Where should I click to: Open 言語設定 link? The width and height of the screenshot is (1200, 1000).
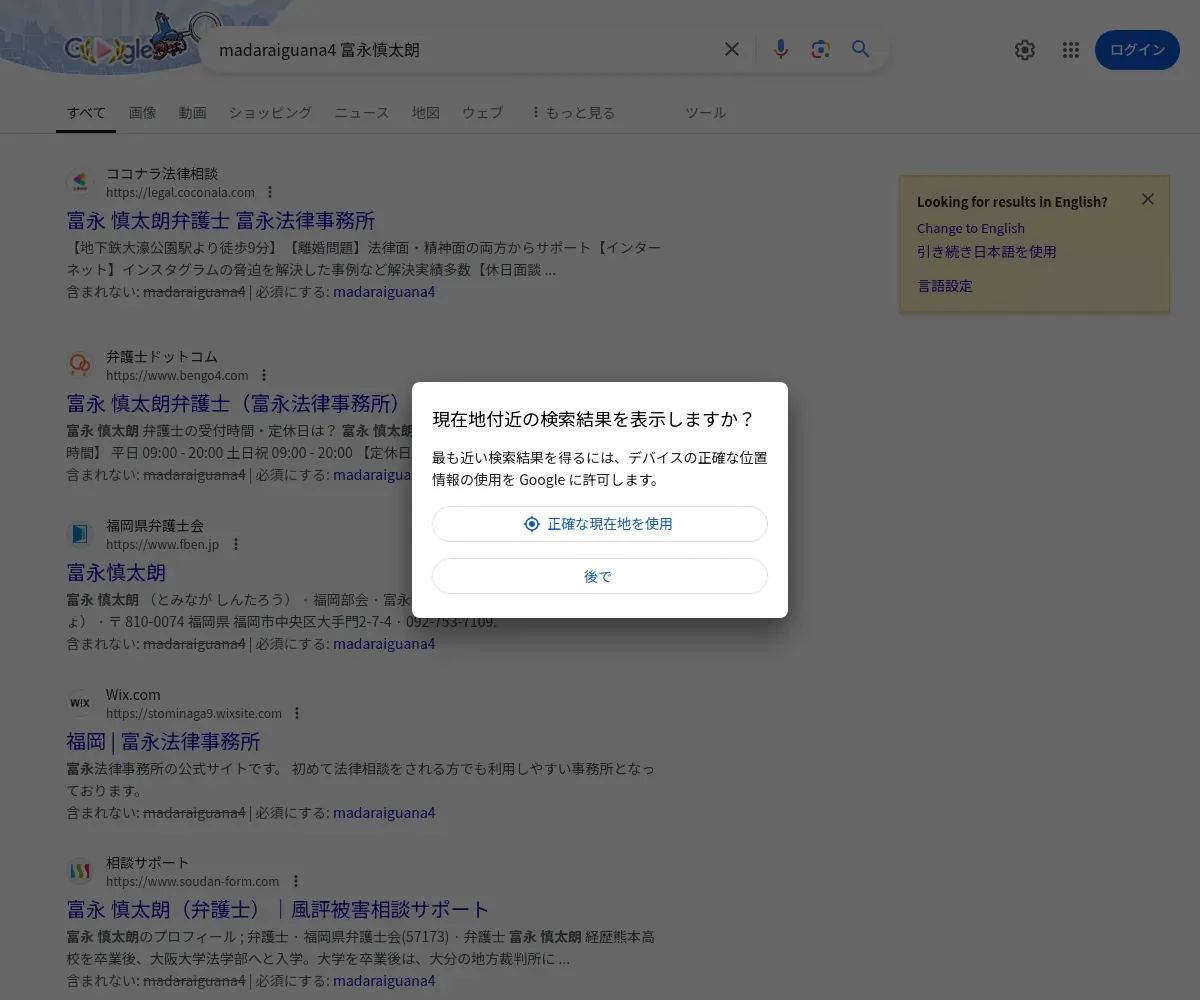[x=945, y=286]
